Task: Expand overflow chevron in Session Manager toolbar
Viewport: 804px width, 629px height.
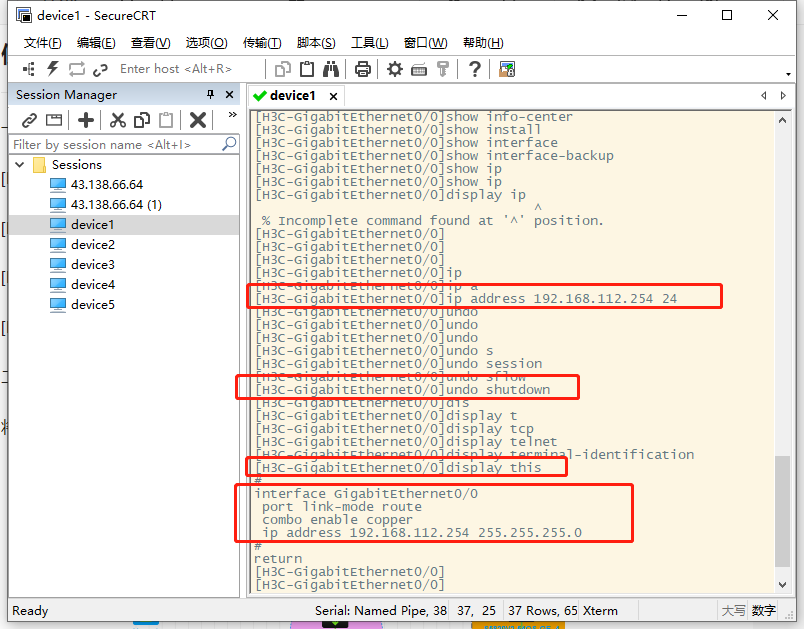Action: (x=231, y=113)
